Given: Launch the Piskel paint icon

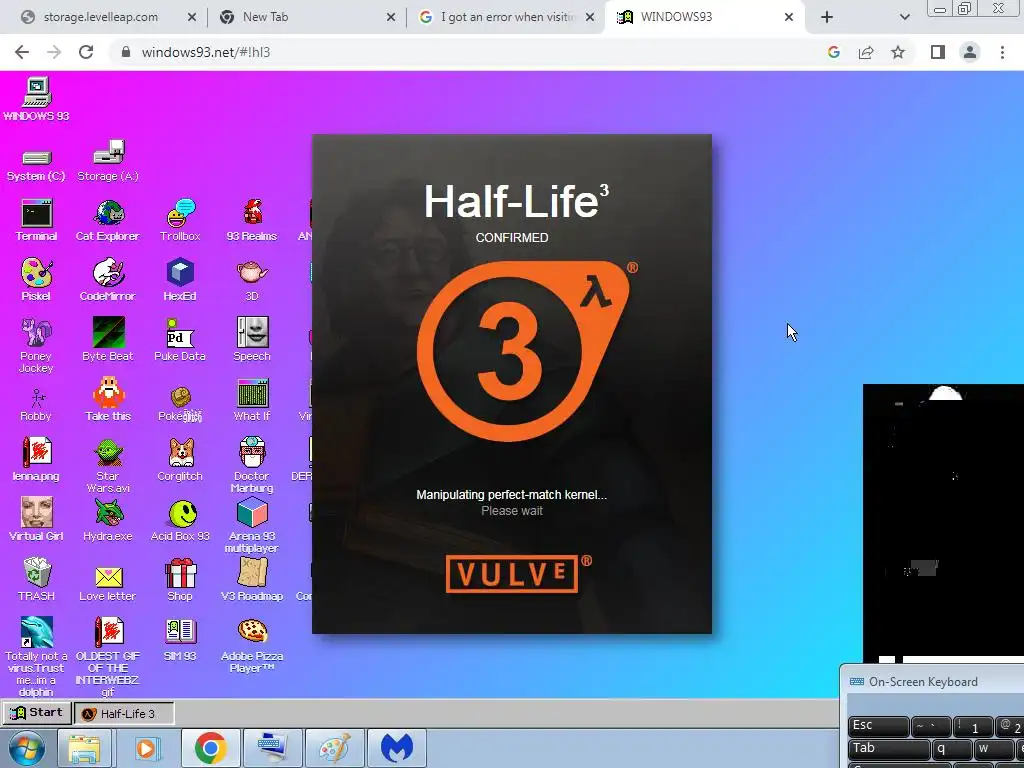Looking at the screenshot, I should pos(36,280).
